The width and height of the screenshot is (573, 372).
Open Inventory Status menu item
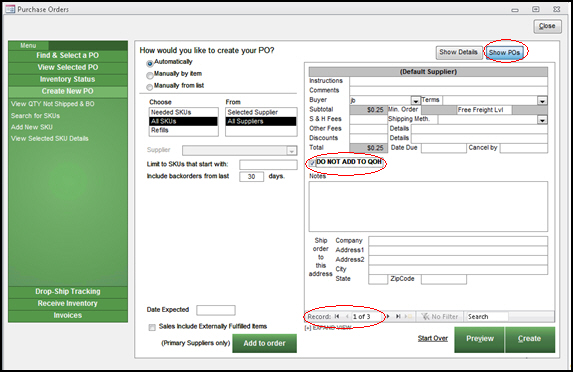click(68, 79)
